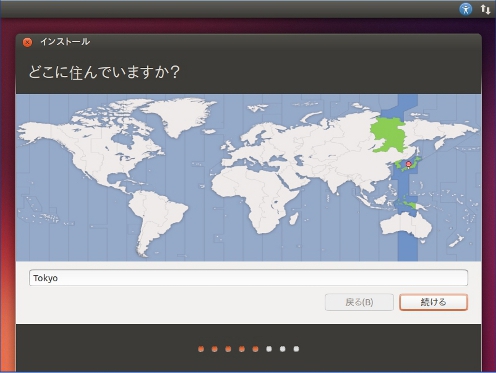
Task: Click the first orange progress dot
Action: coord(201,349)
